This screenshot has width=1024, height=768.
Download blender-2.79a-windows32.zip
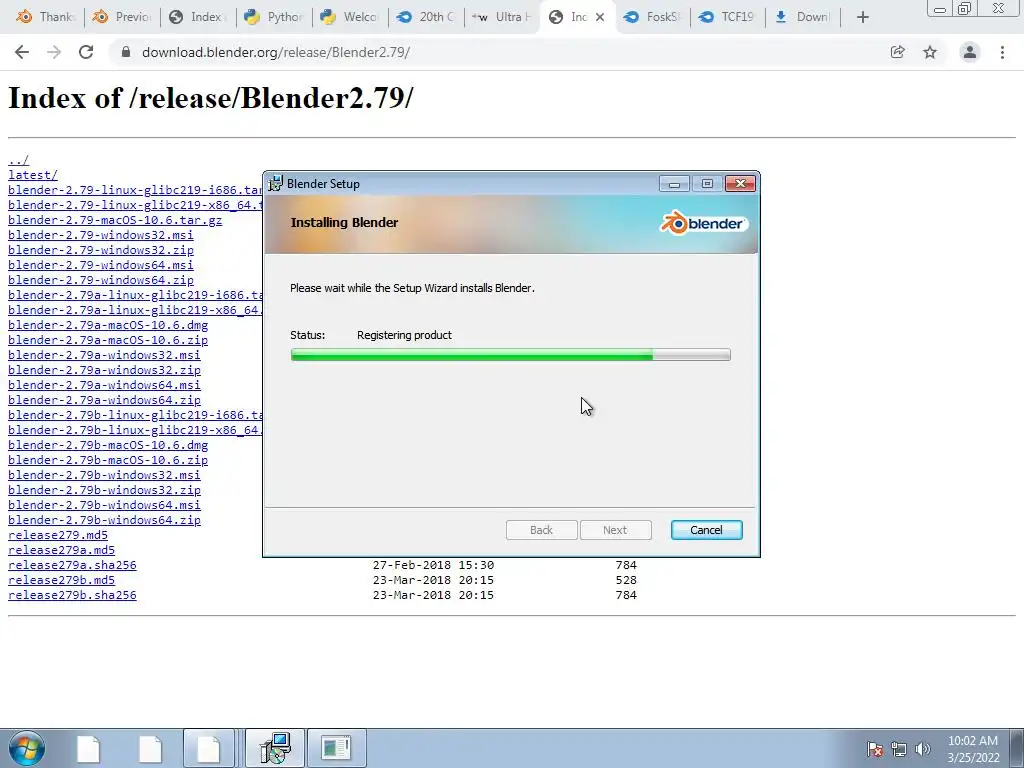(104, 370)
